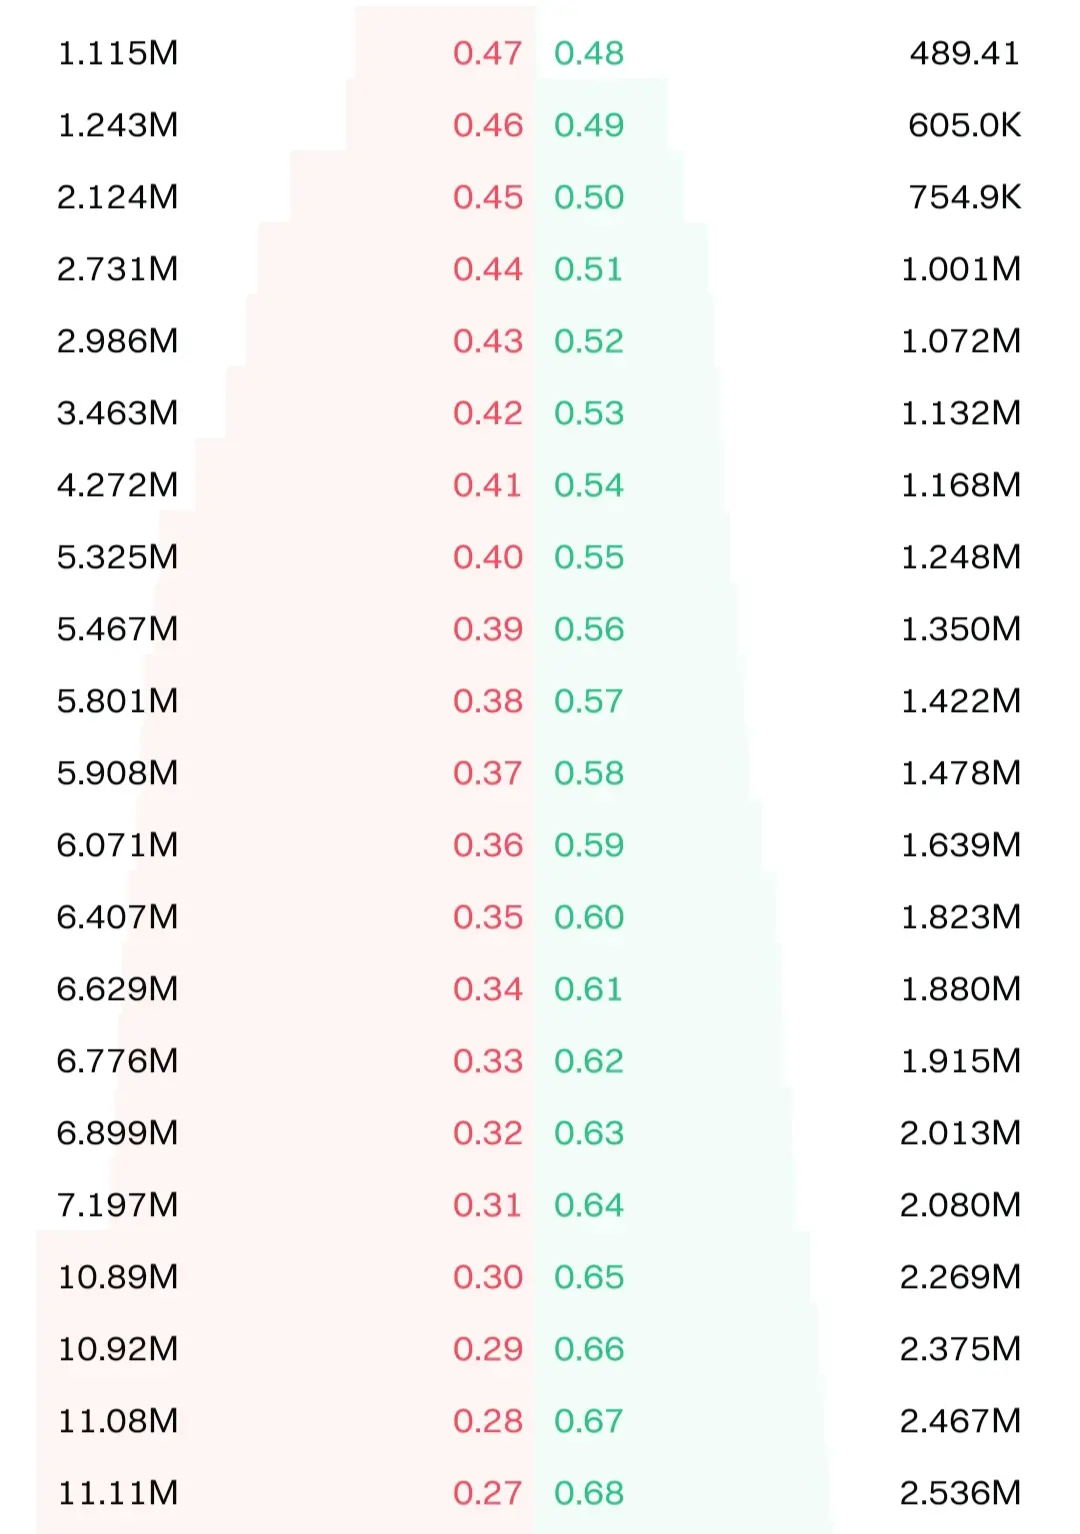Select the 0.47 red bid price

click(488, 53)
